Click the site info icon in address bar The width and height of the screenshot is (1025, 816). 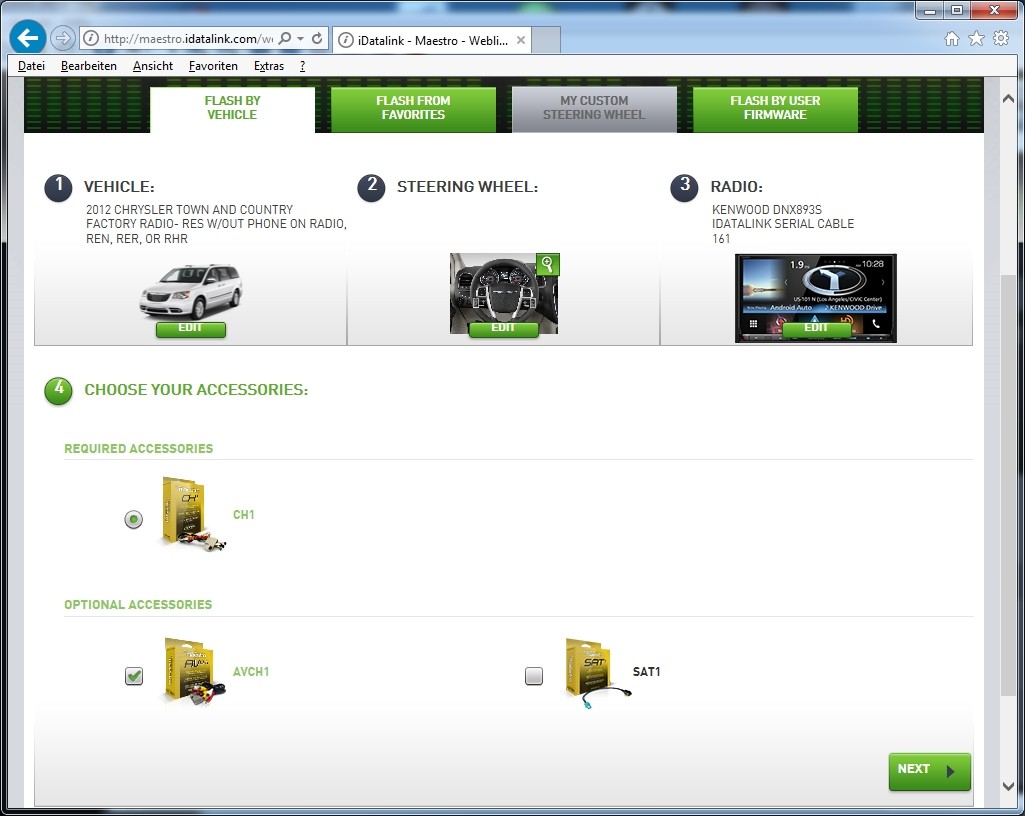pos(92,39)
